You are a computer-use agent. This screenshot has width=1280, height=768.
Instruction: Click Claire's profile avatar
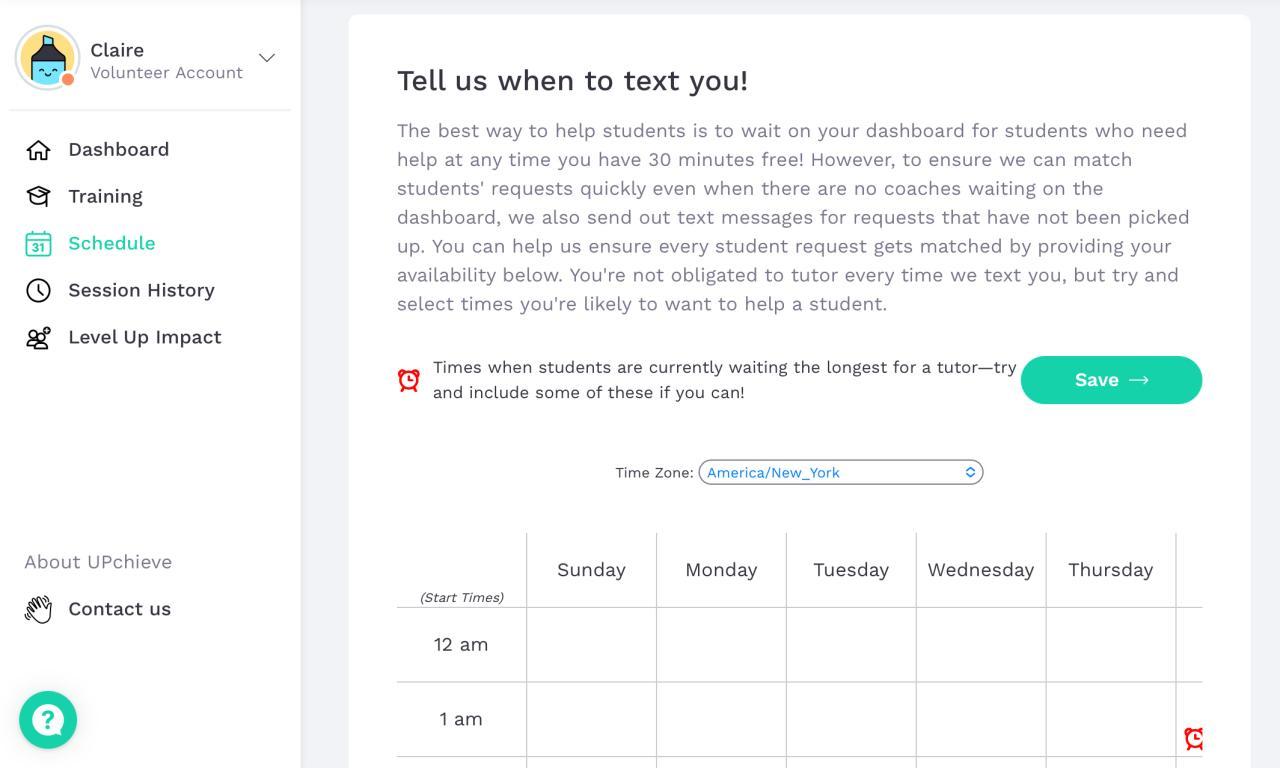[x=48, y=58]
